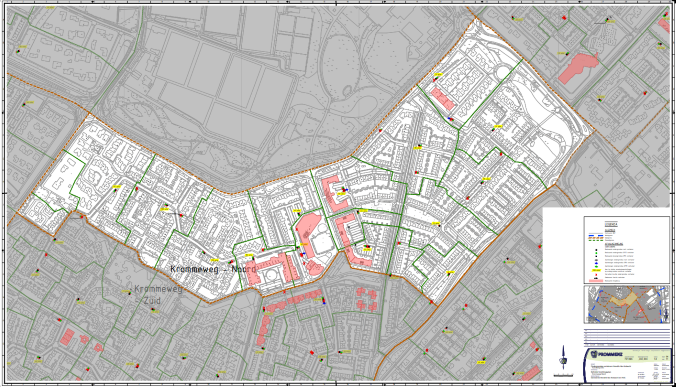Click the Krommeweg Zuid district label

tap(157, 295)
